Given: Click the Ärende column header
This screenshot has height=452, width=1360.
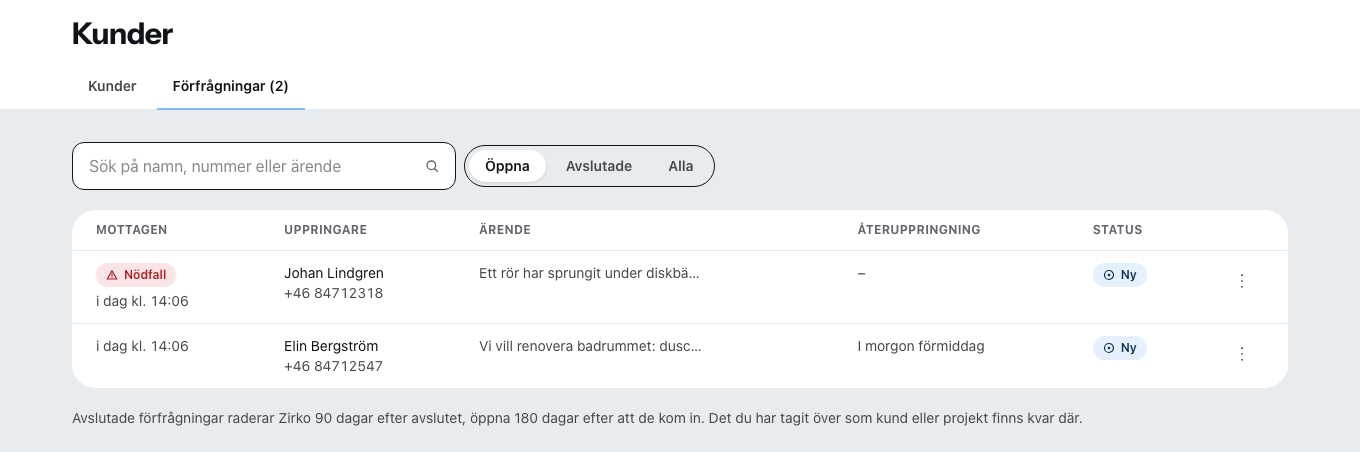Looking at the screenshot, I should (505, 230).
